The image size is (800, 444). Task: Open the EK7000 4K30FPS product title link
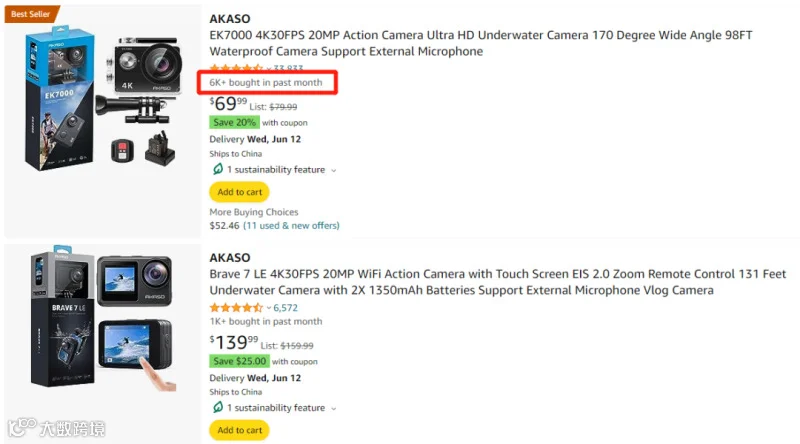[x=481, y=43]
